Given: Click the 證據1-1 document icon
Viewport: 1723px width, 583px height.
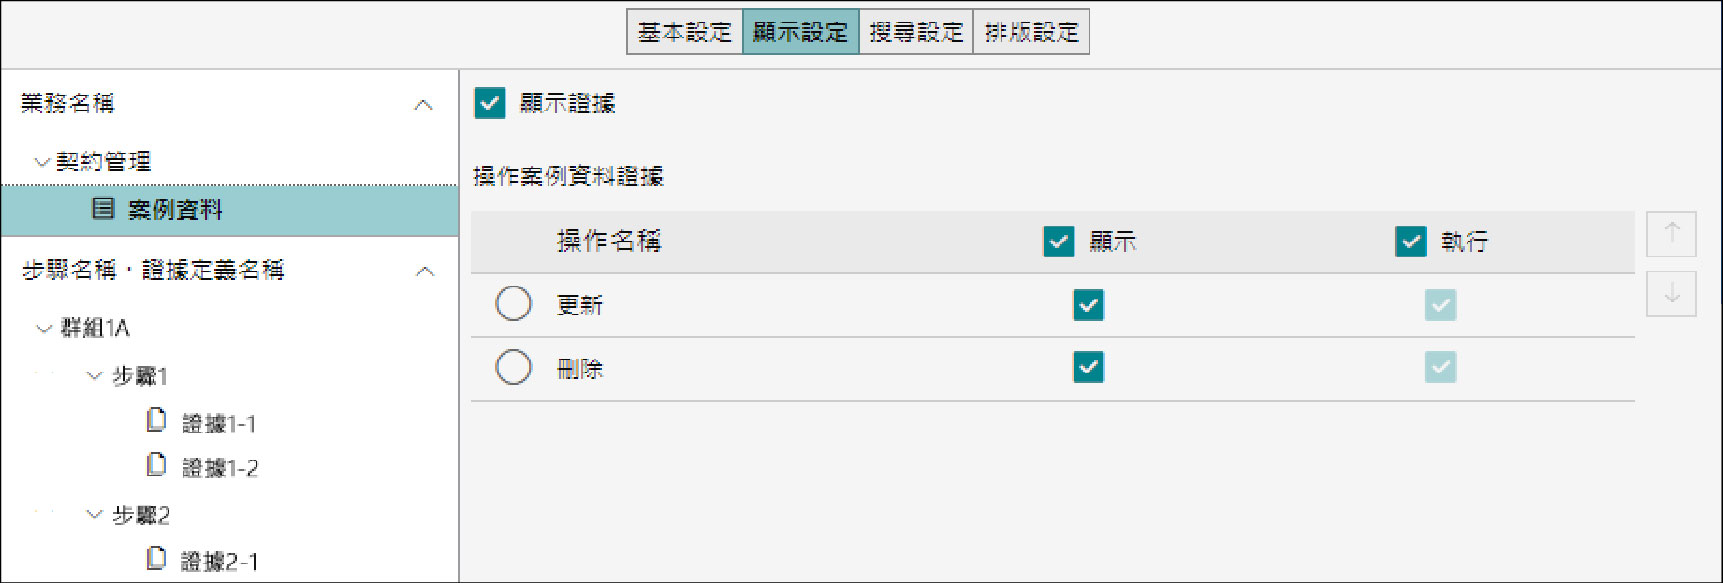Looking at the screenshot, I should coord(156,421).
